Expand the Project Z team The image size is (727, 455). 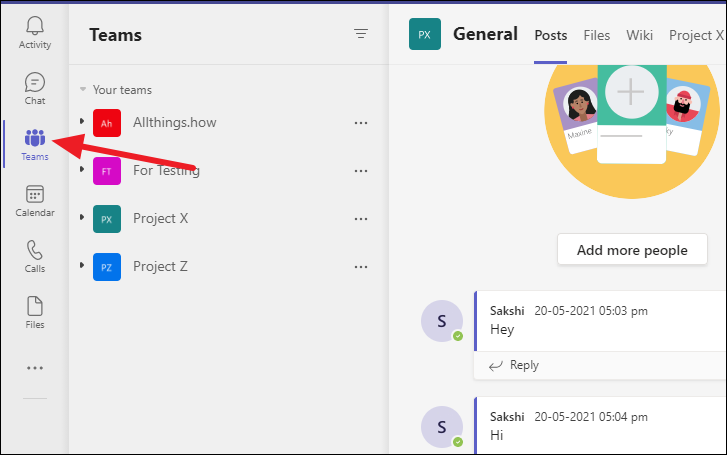(82, 265)
